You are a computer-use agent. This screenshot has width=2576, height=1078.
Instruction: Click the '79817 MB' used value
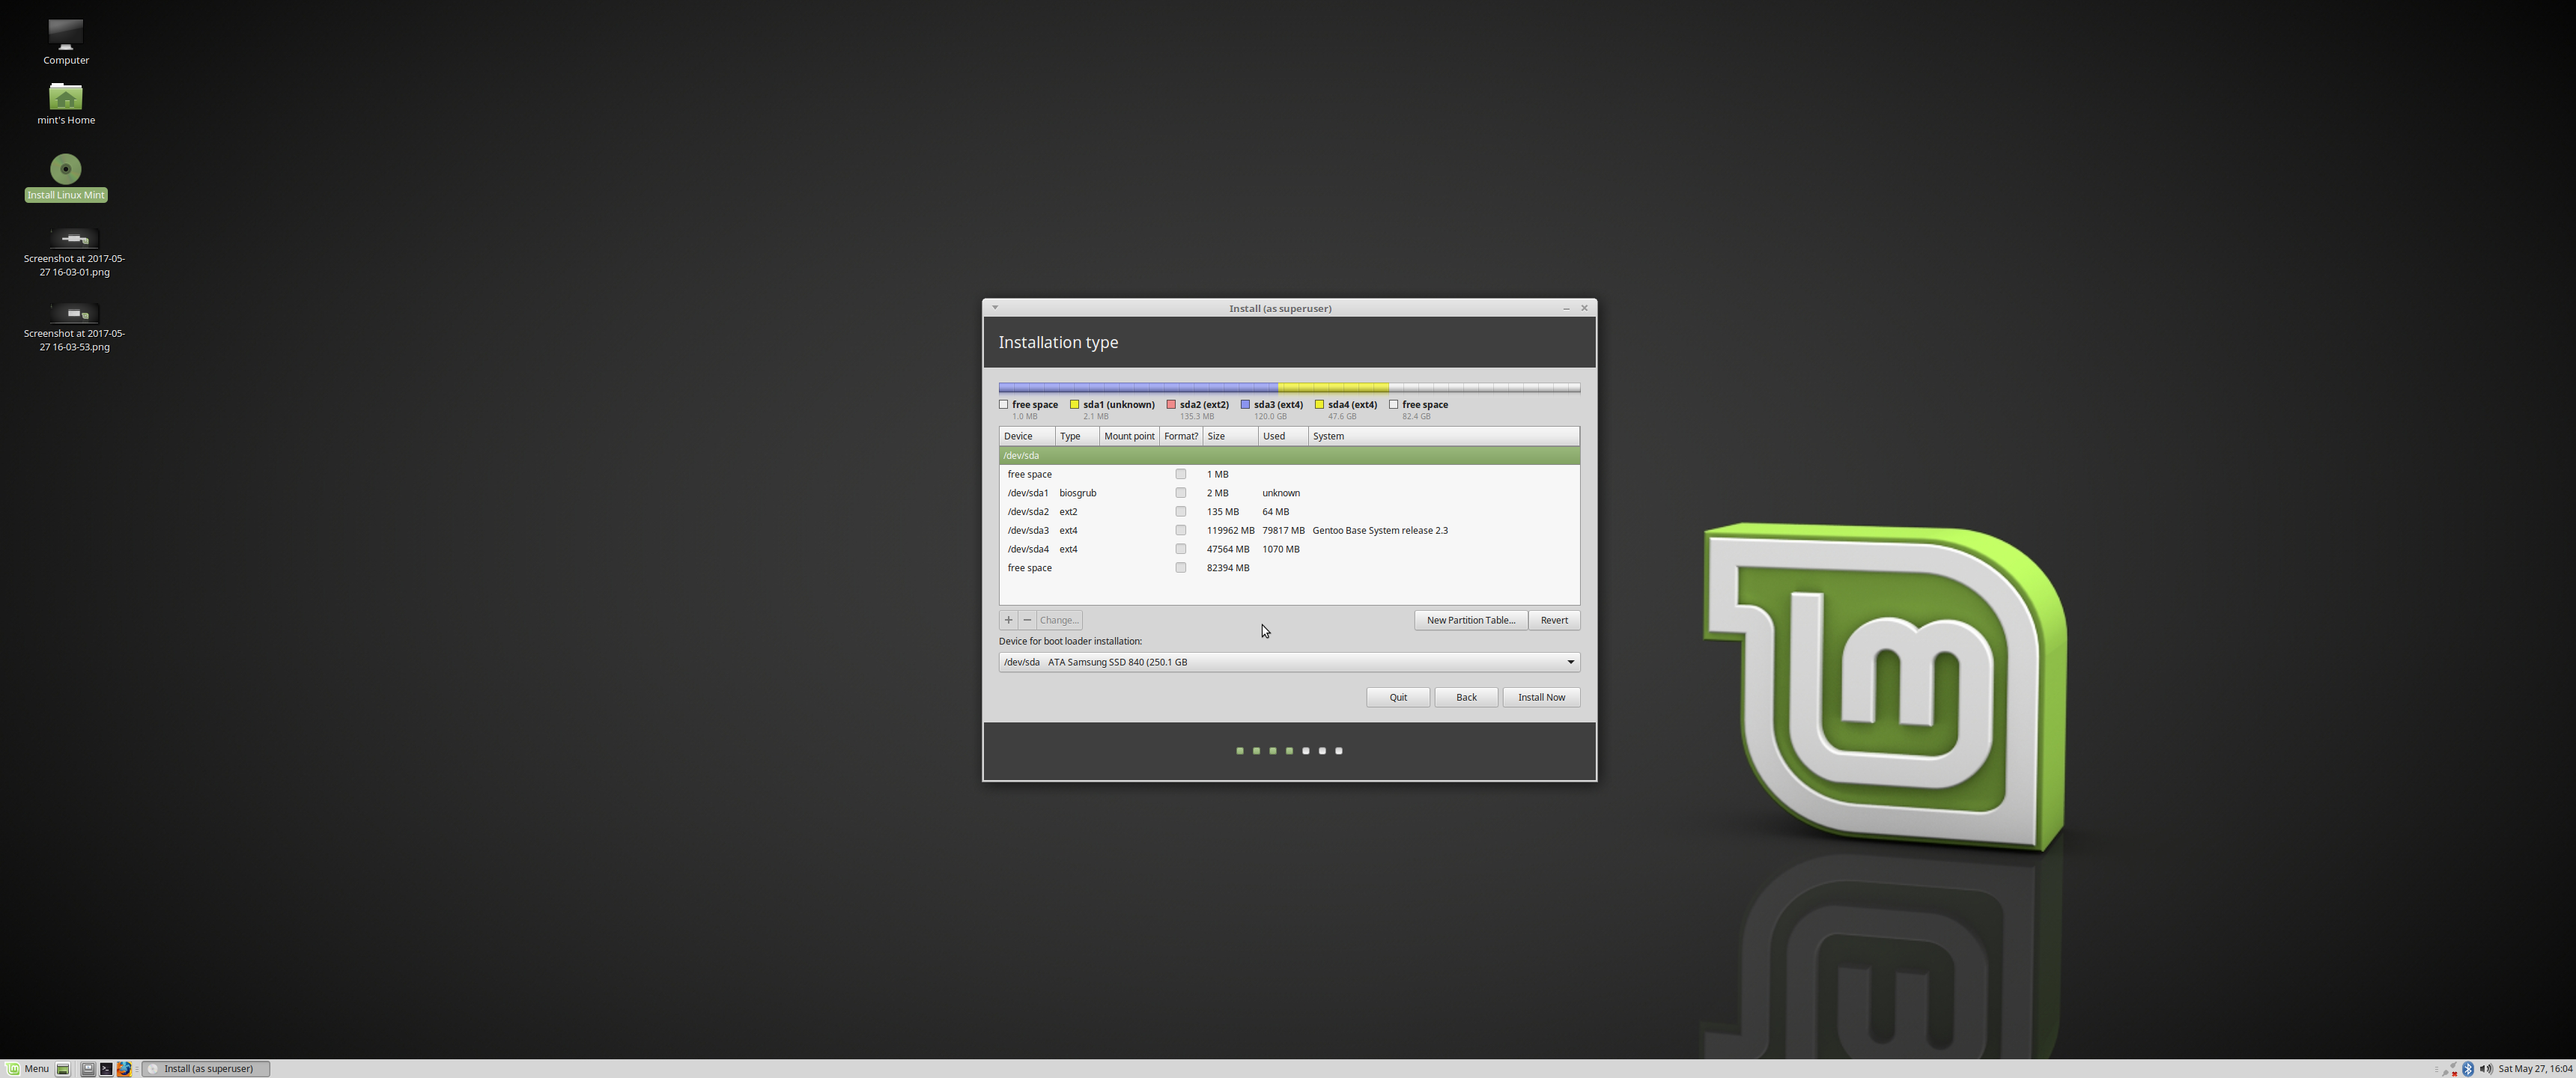point(1283,530)
